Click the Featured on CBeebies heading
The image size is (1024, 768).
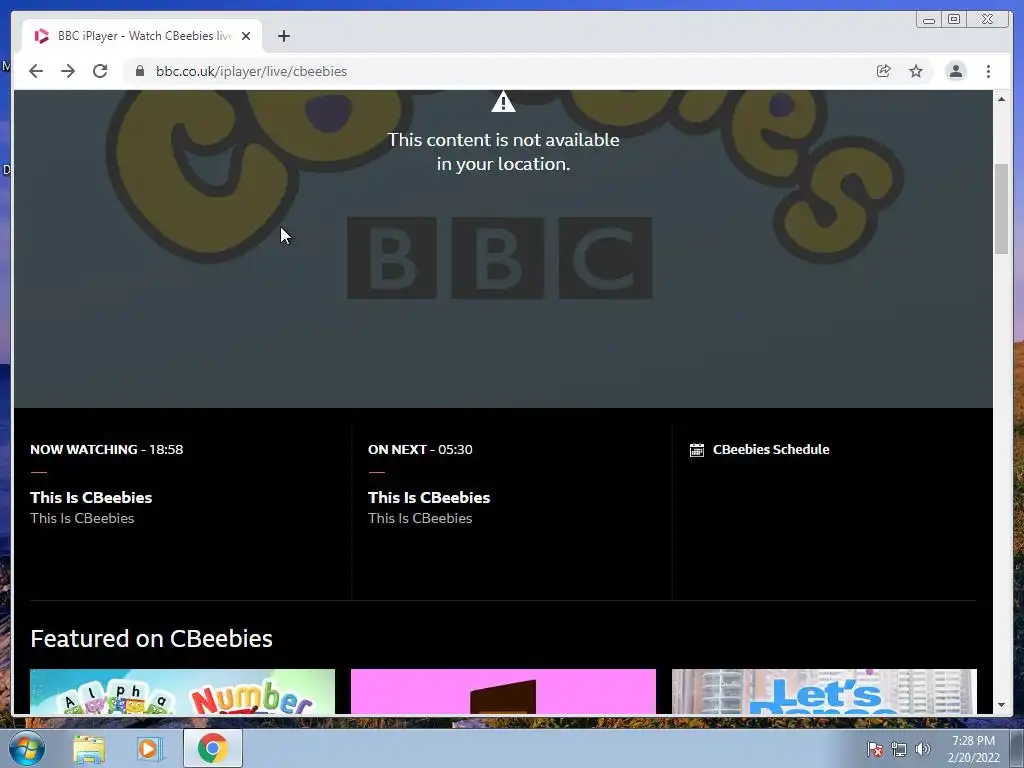[151, 639]
